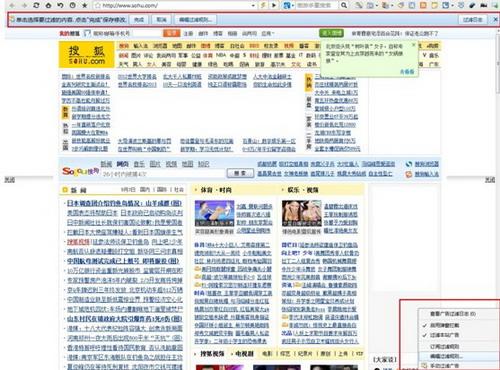Image resolution: width=500 pixels, height=370 pixels.
Task: Select the 新闻 tab in Sogou search
Action: 106,164
